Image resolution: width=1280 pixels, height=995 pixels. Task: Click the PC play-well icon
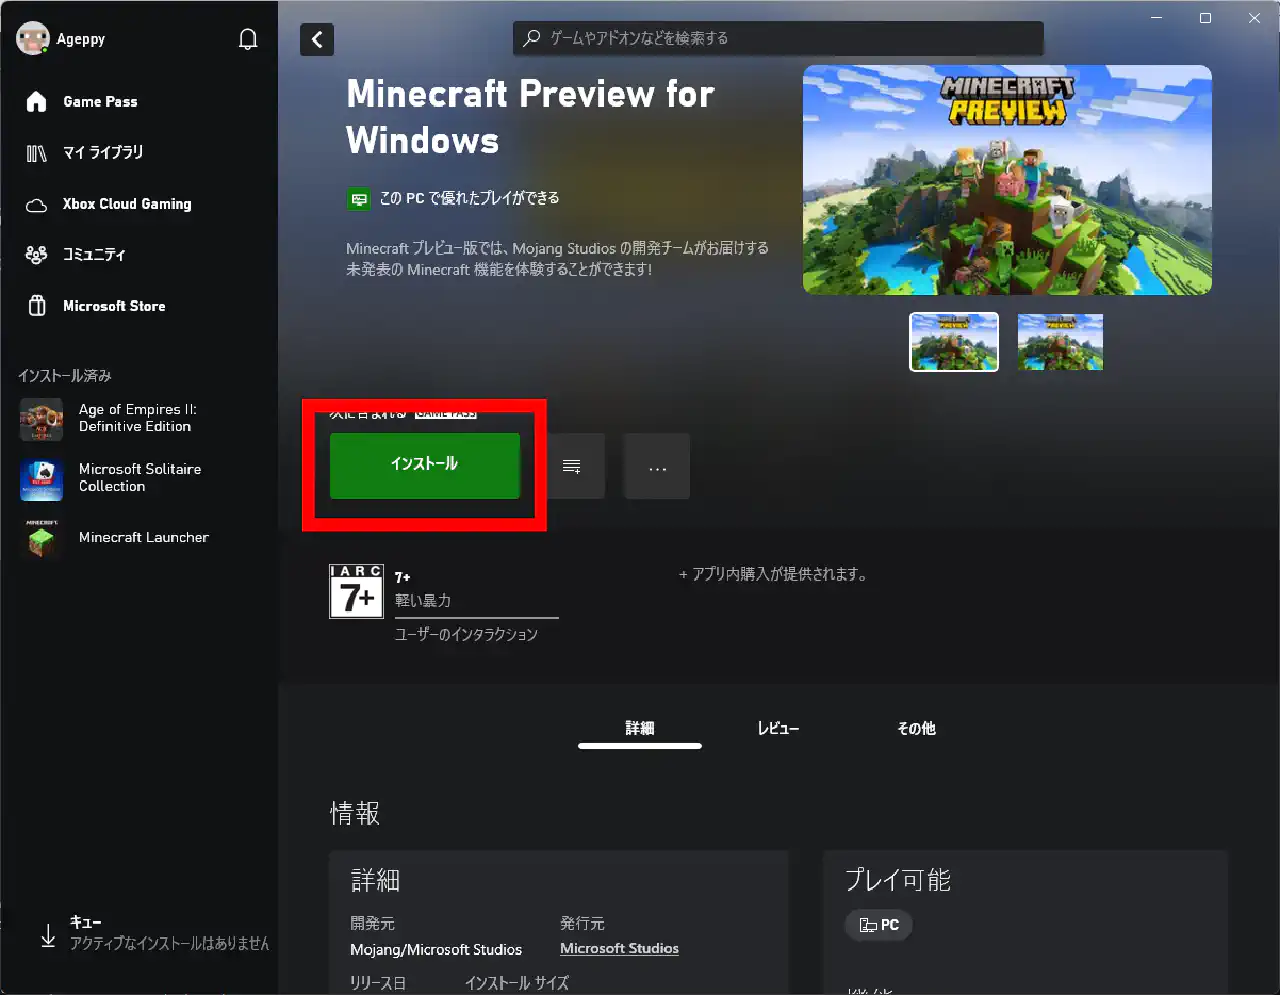[x=358, y=199]
